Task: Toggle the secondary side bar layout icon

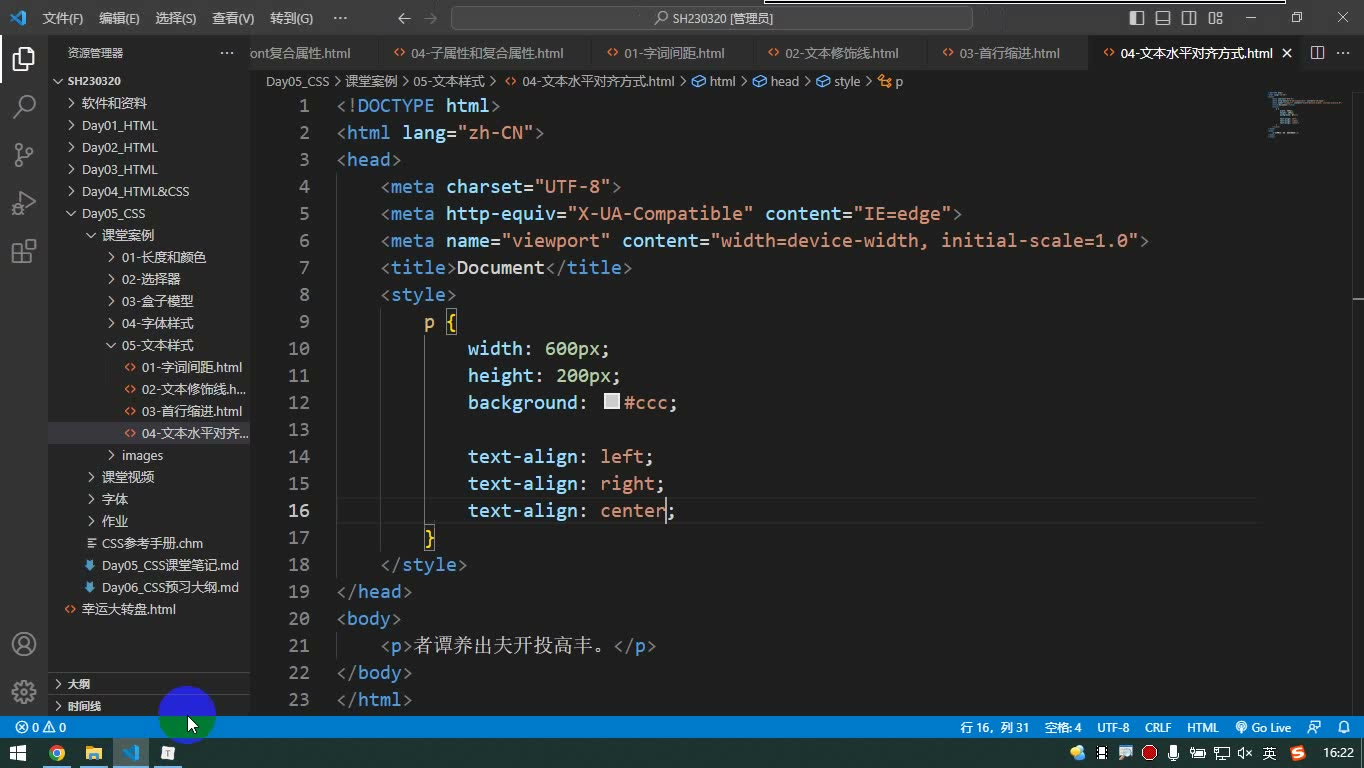Action: click(1189, 18)
